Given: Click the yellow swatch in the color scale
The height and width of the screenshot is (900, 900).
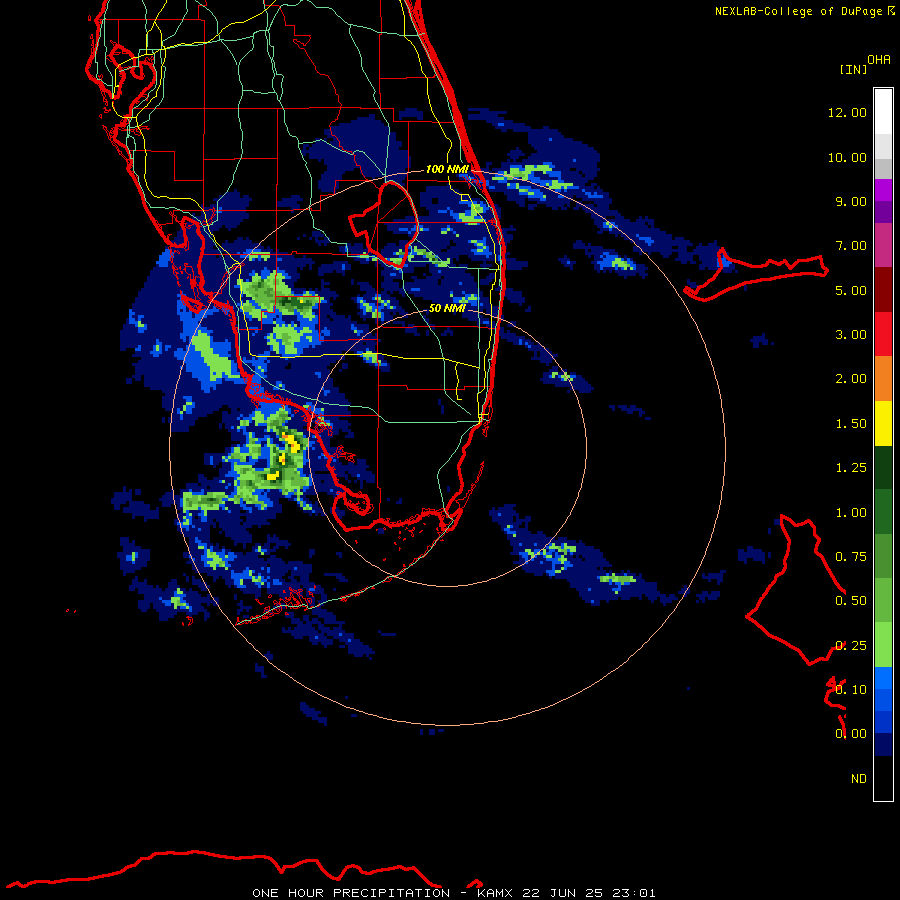Looking at the screenshot, I should tap(883, 424).
